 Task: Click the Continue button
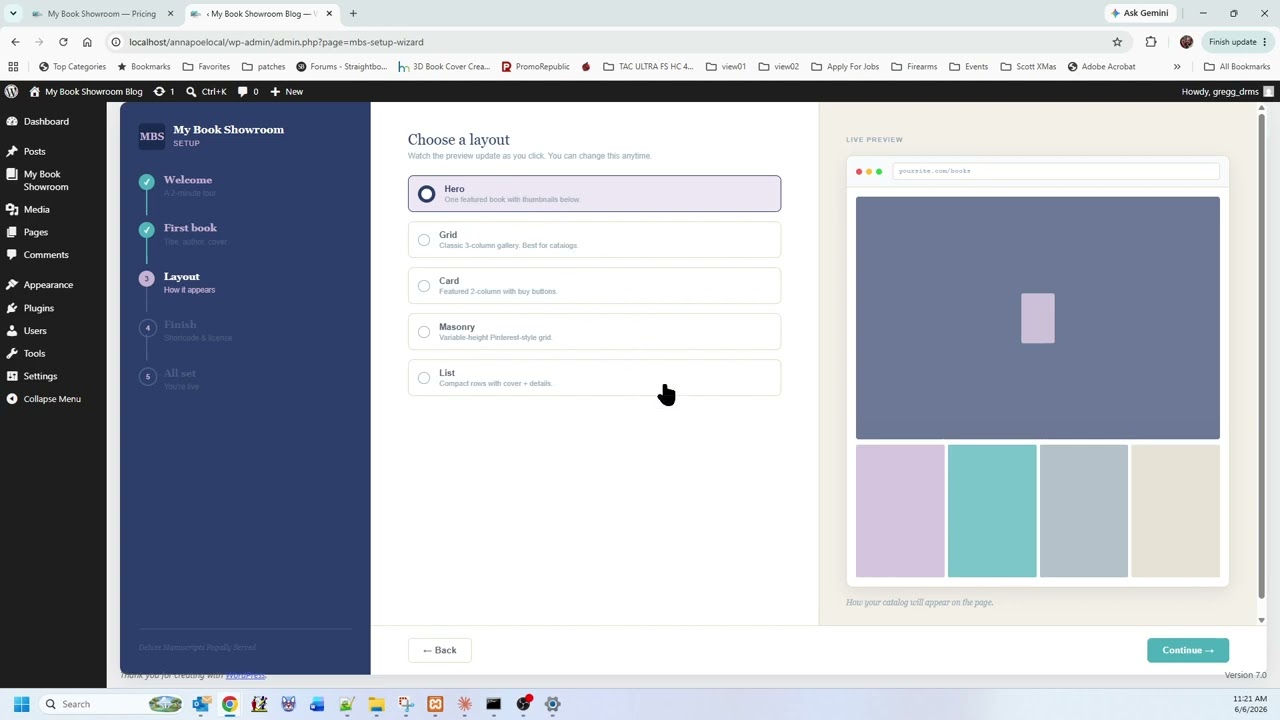pos(1188,650)
